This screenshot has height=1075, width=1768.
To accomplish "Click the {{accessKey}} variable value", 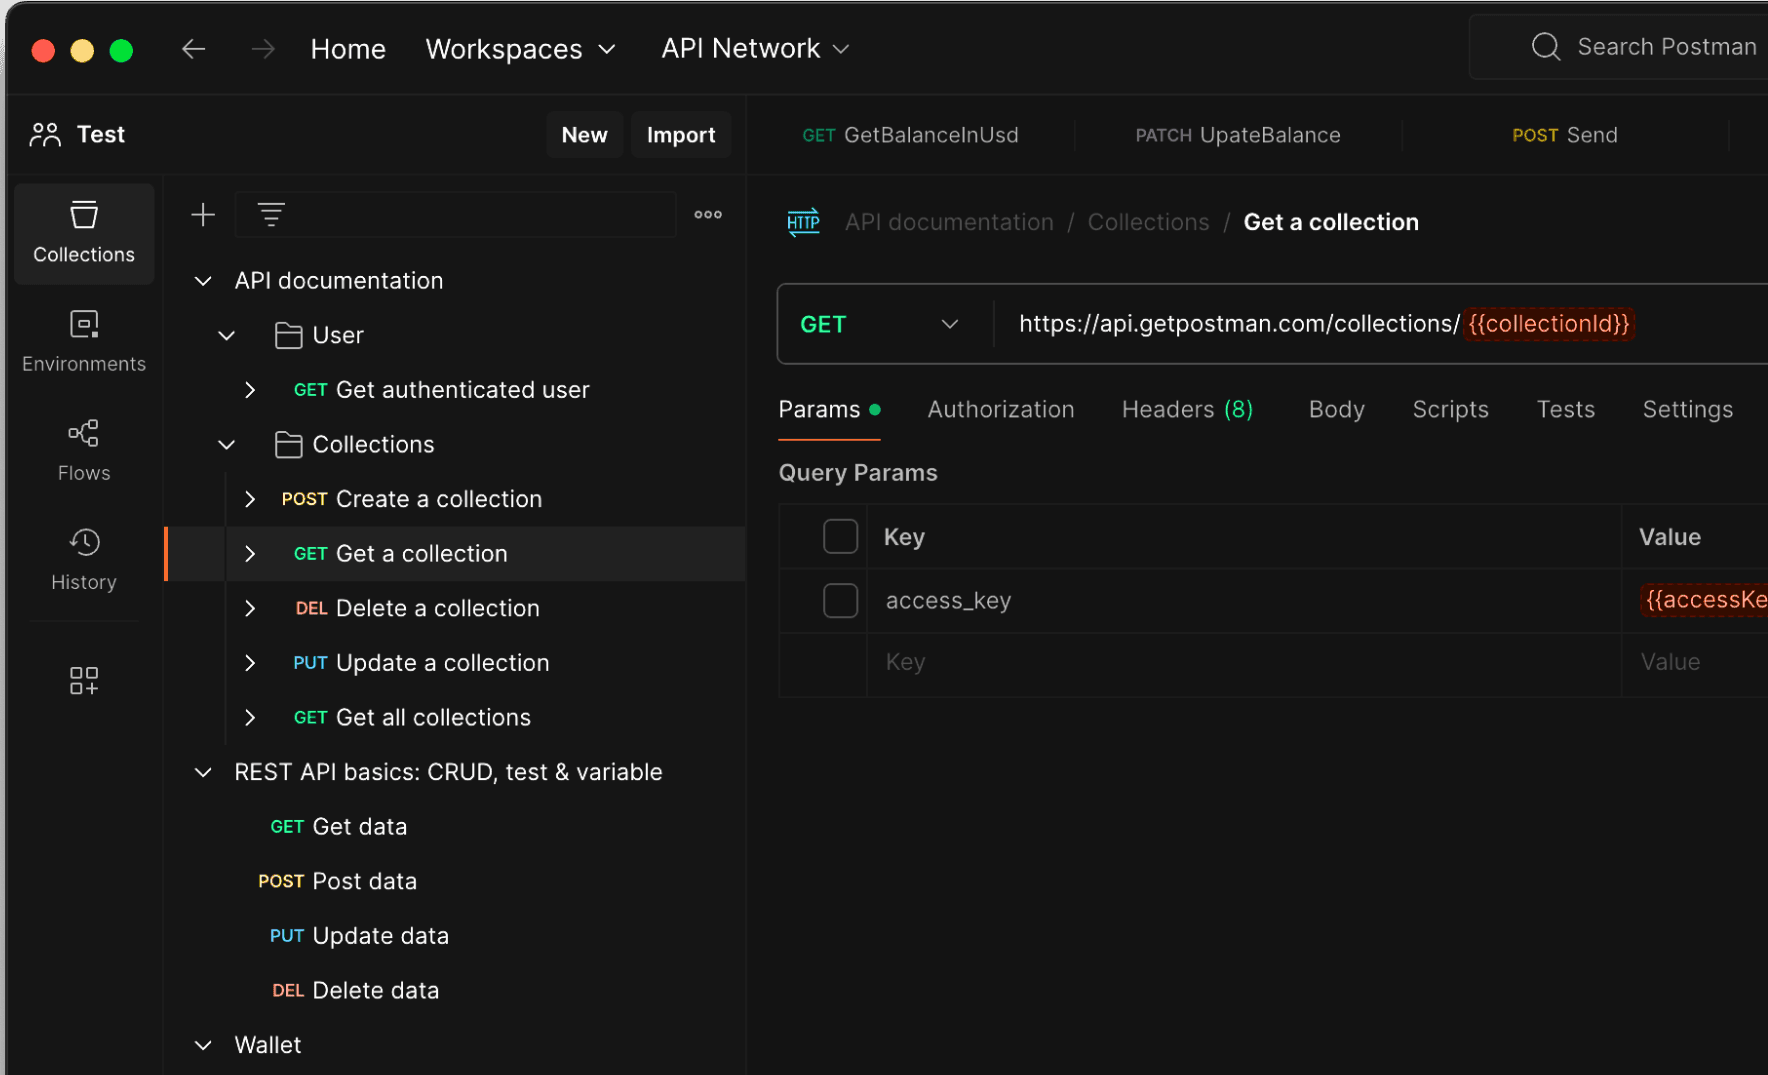I will click(x=1705, y=600).
